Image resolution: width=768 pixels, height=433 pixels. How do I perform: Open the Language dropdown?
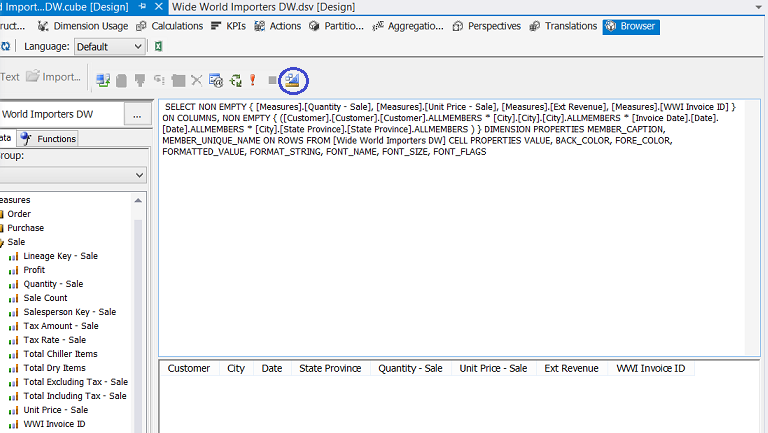109,47
